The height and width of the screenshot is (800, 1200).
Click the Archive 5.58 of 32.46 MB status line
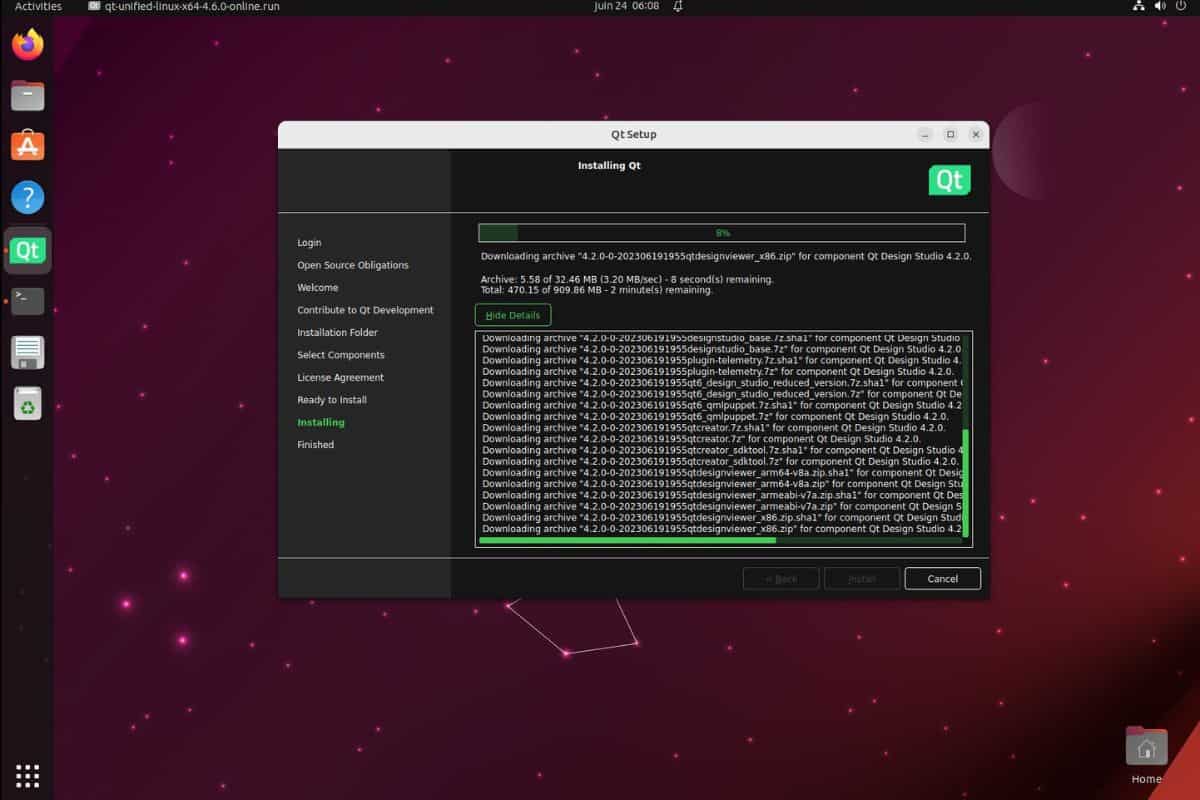(627, 280)
